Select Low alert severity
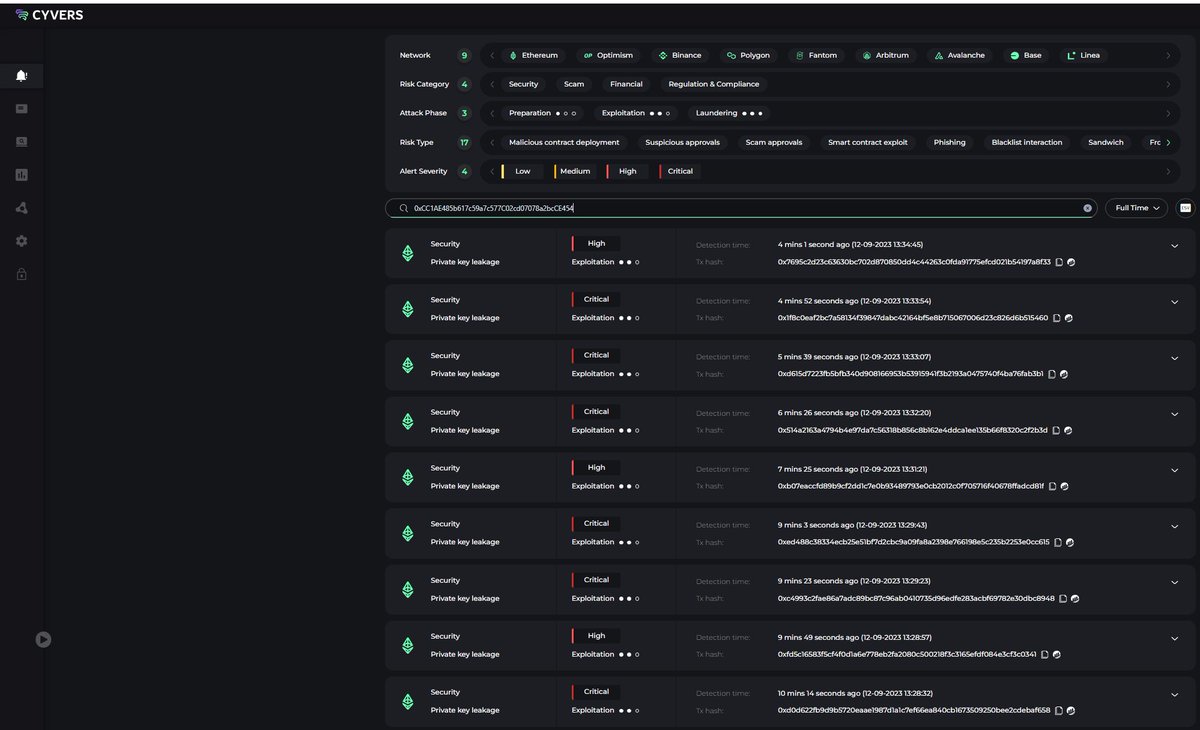This screenshot has height=730, width=1200. pos(522,171)
